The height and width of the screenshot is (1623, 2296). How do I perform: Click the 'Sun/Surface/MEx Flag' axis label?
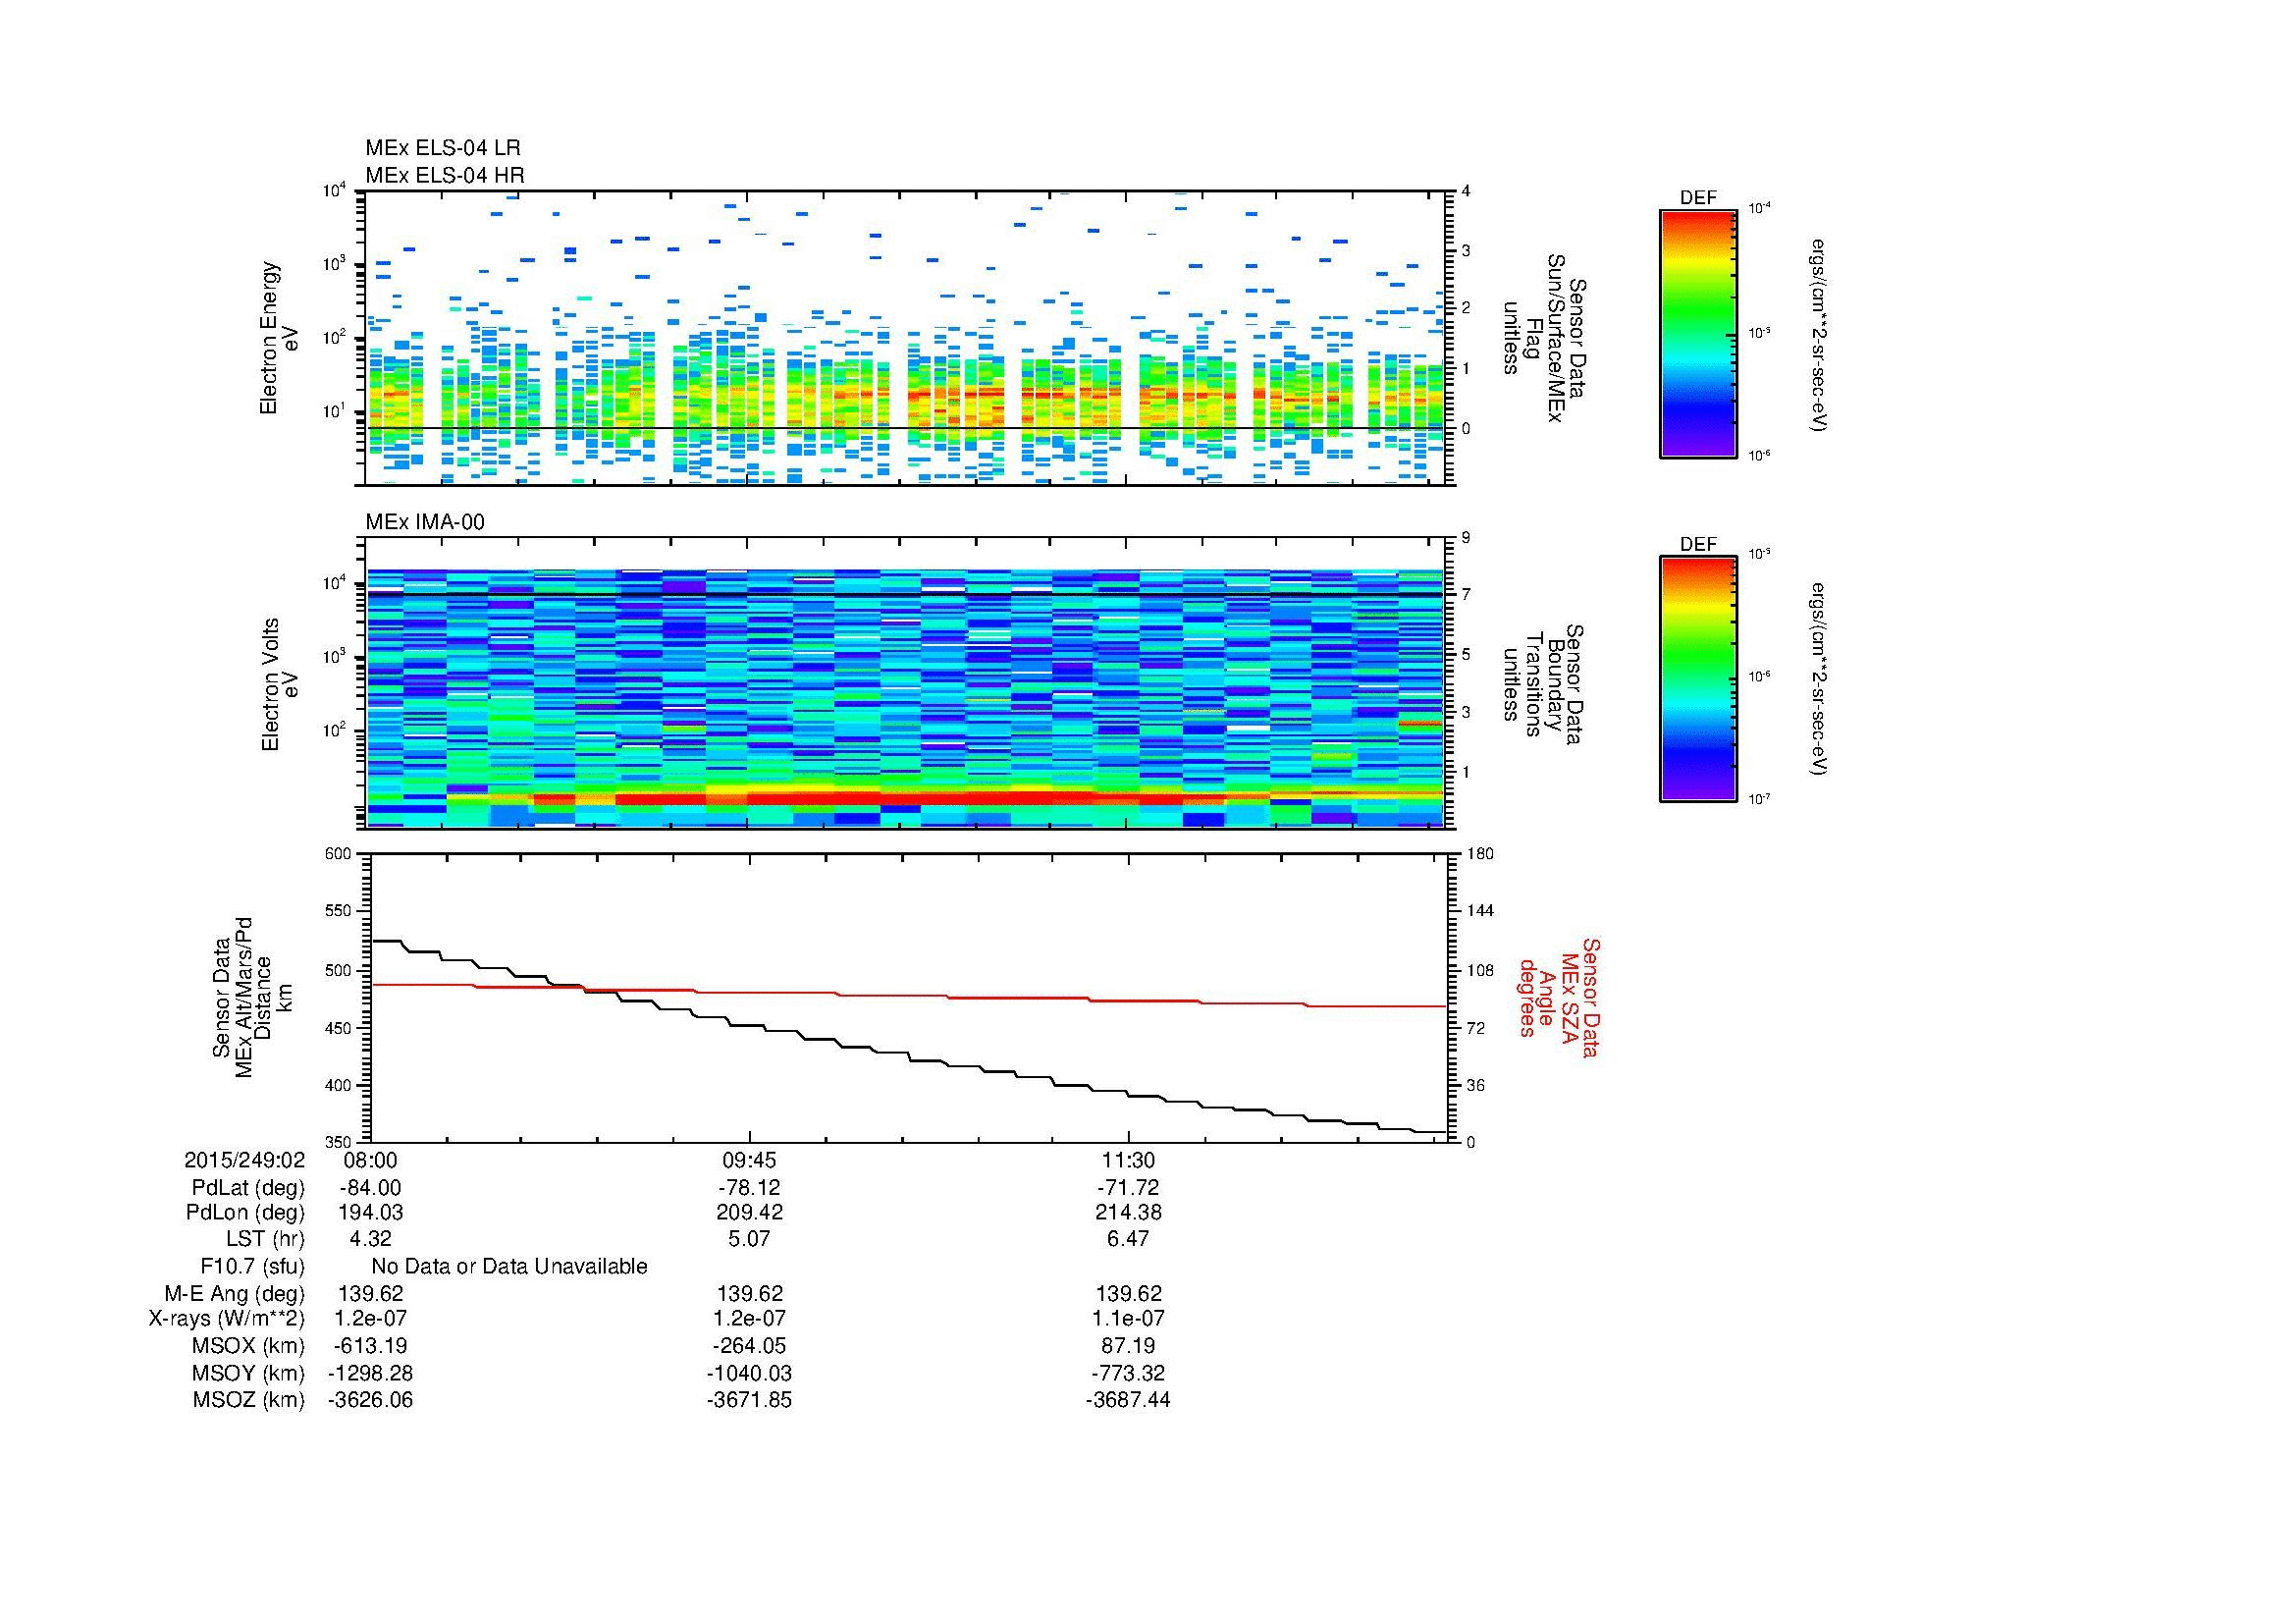[1544, 338]
